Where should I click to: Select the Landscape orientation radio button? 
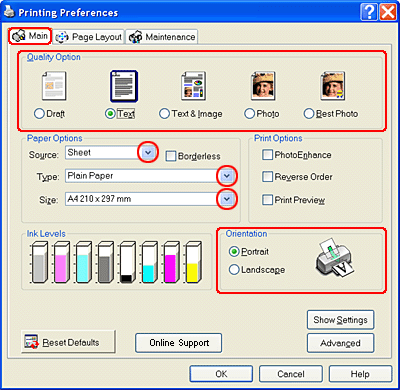point(234,269)
